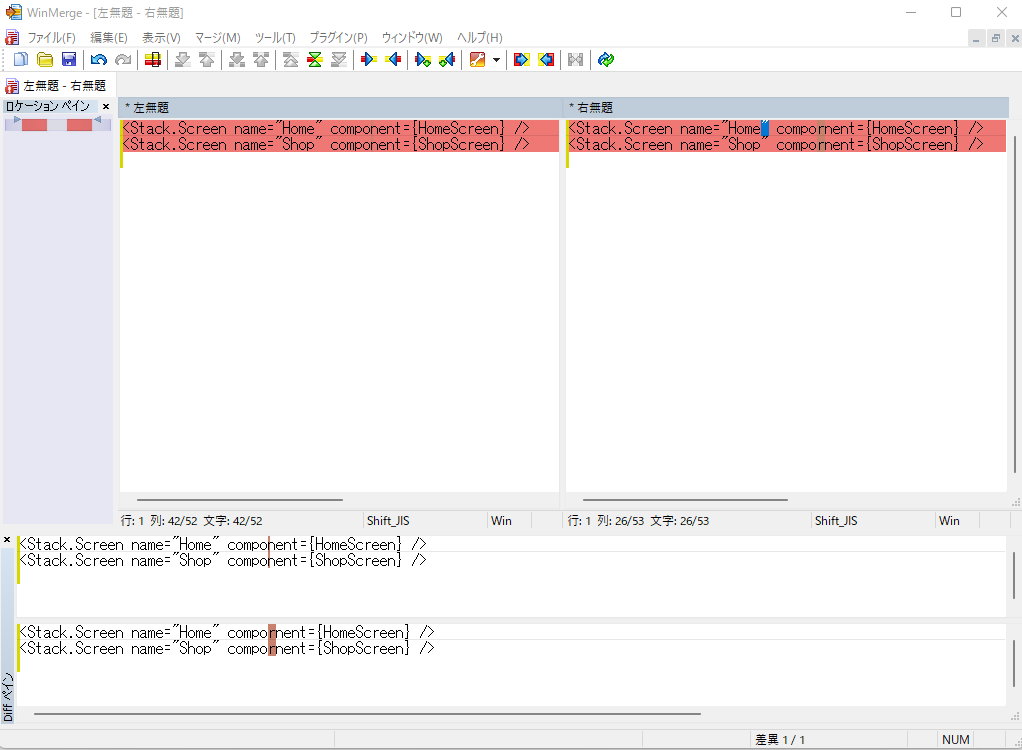Click the right red block in location pane

pyautogui.click(x=80, y=124)
